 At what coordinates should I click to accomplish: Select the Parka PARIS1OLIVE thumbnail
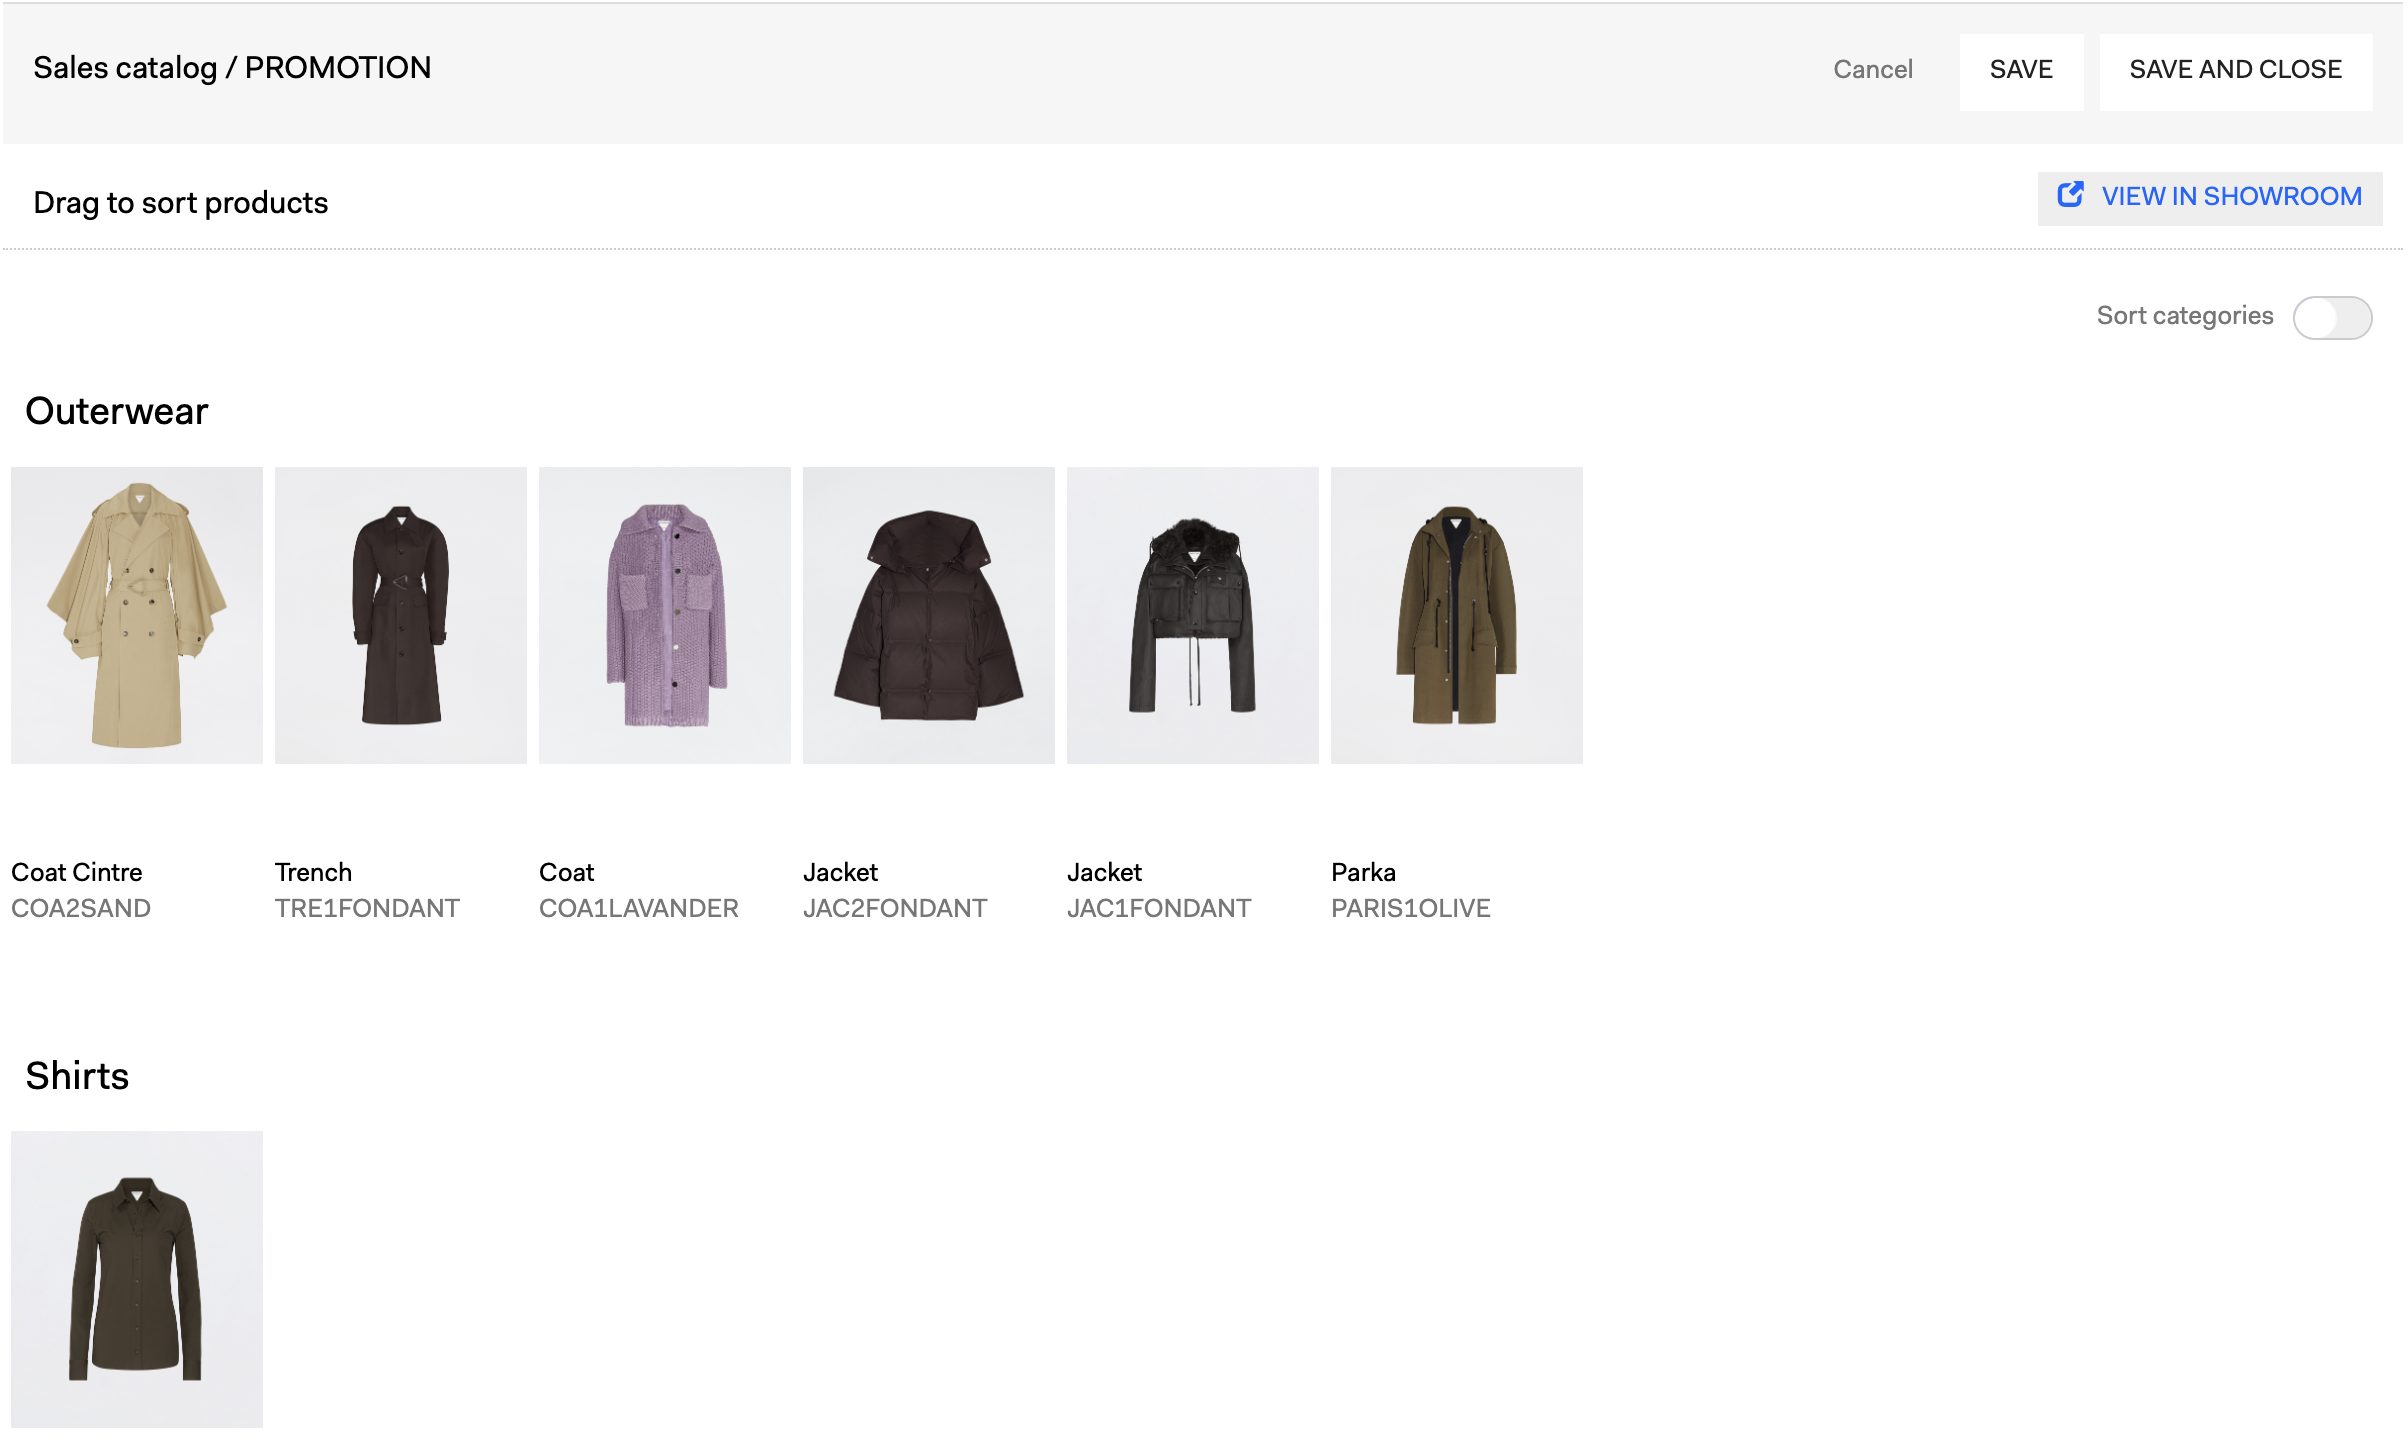point(1457,615)
